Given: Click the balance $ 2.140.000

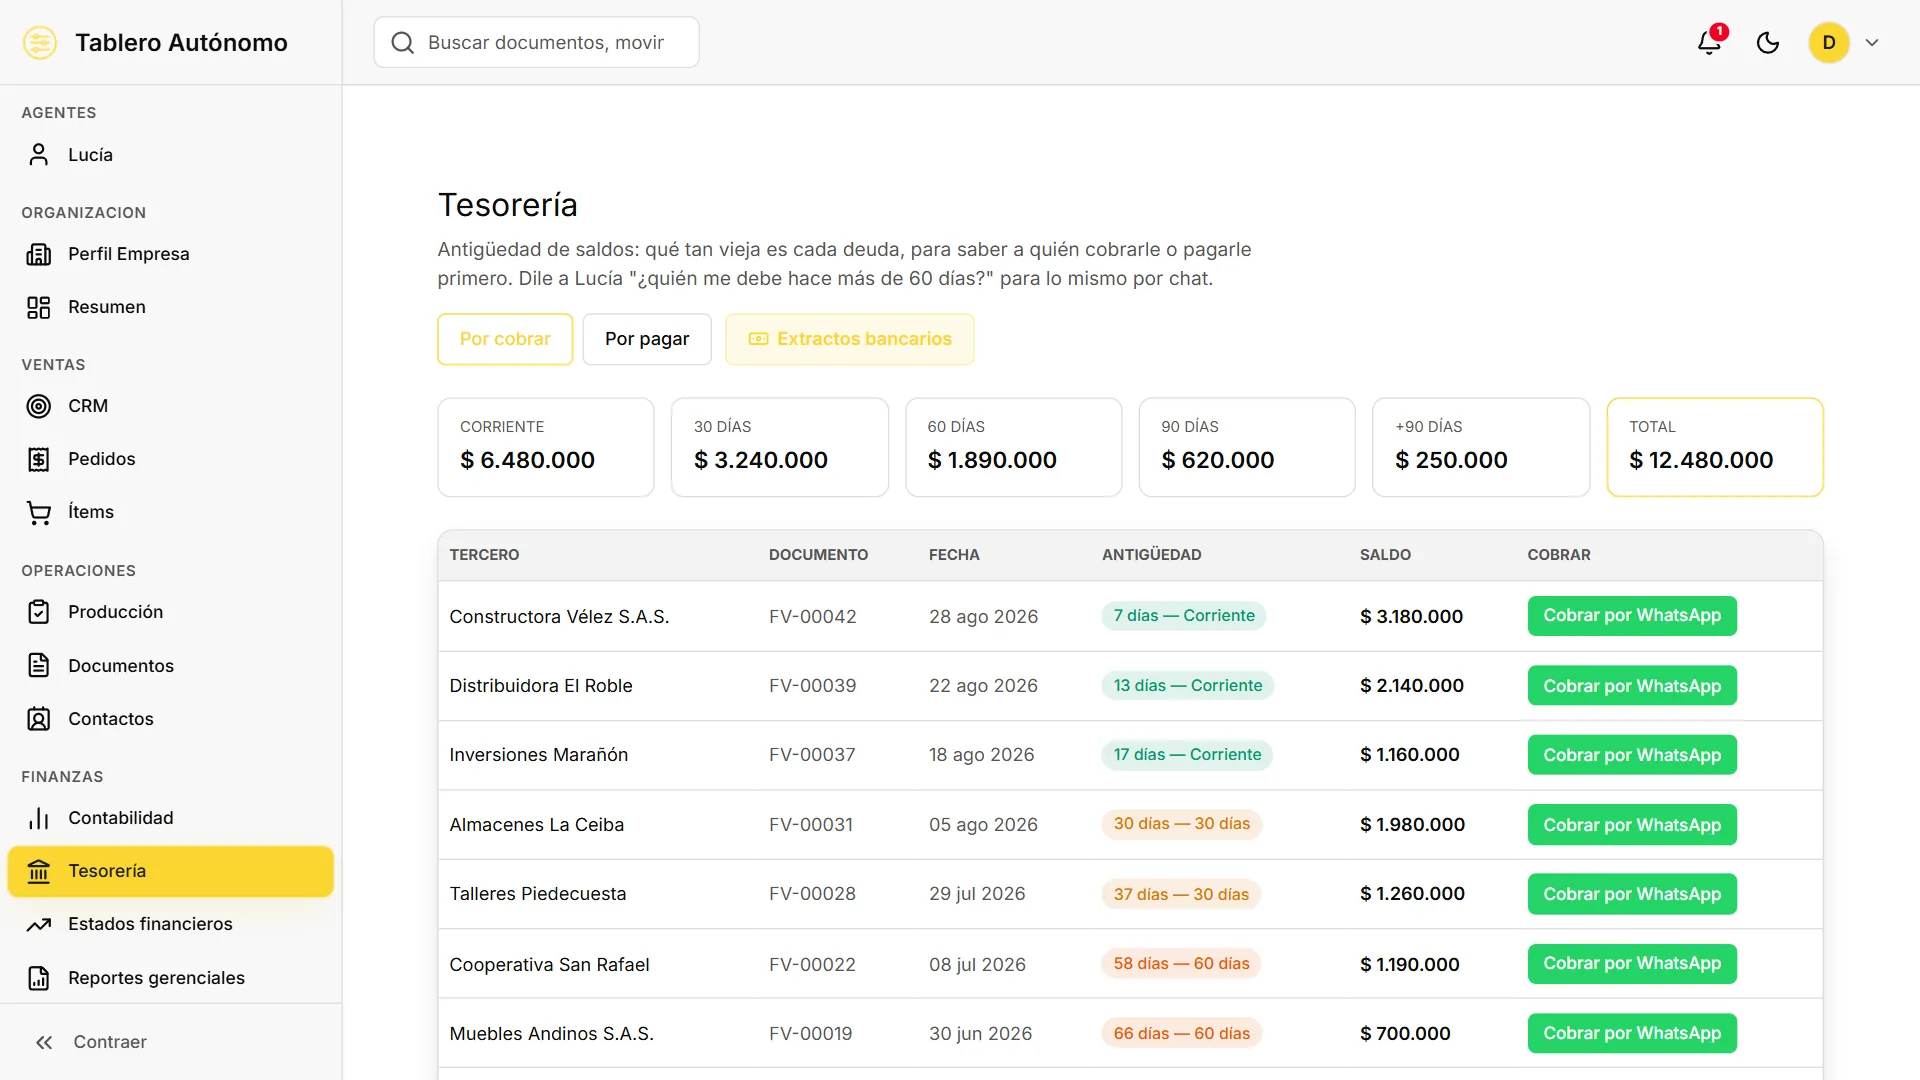Looking at the screenshot, I should tap(1411, 686).
